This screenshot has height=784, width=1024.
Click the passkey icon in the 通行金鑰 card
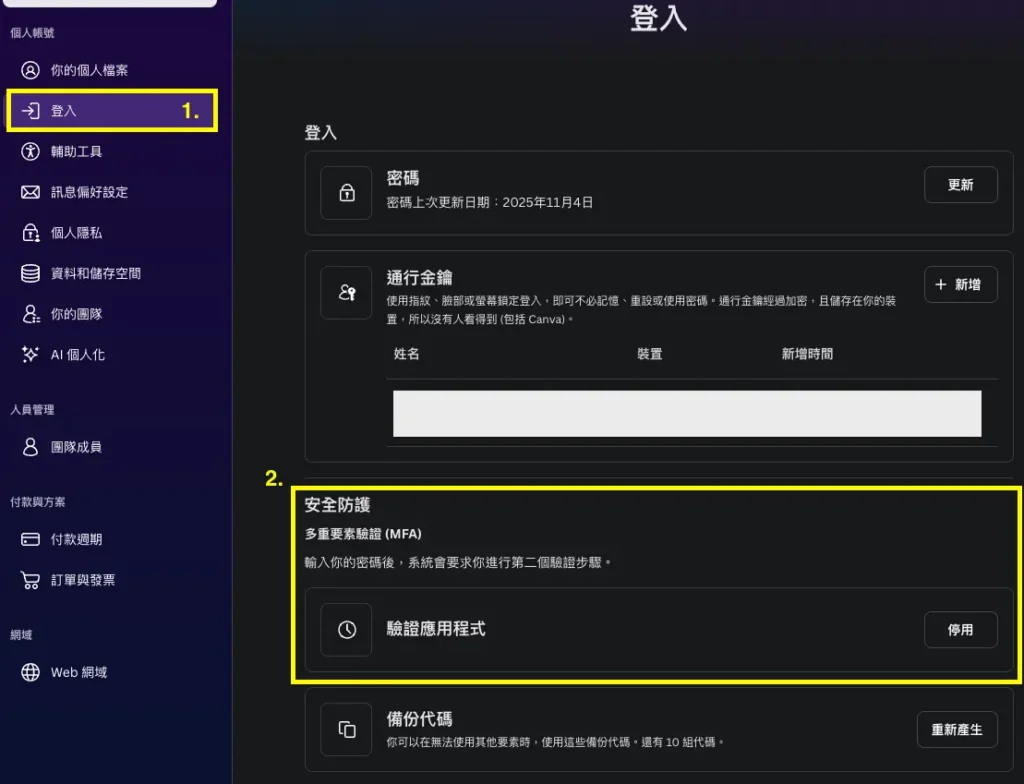click(x=347, y=292)
